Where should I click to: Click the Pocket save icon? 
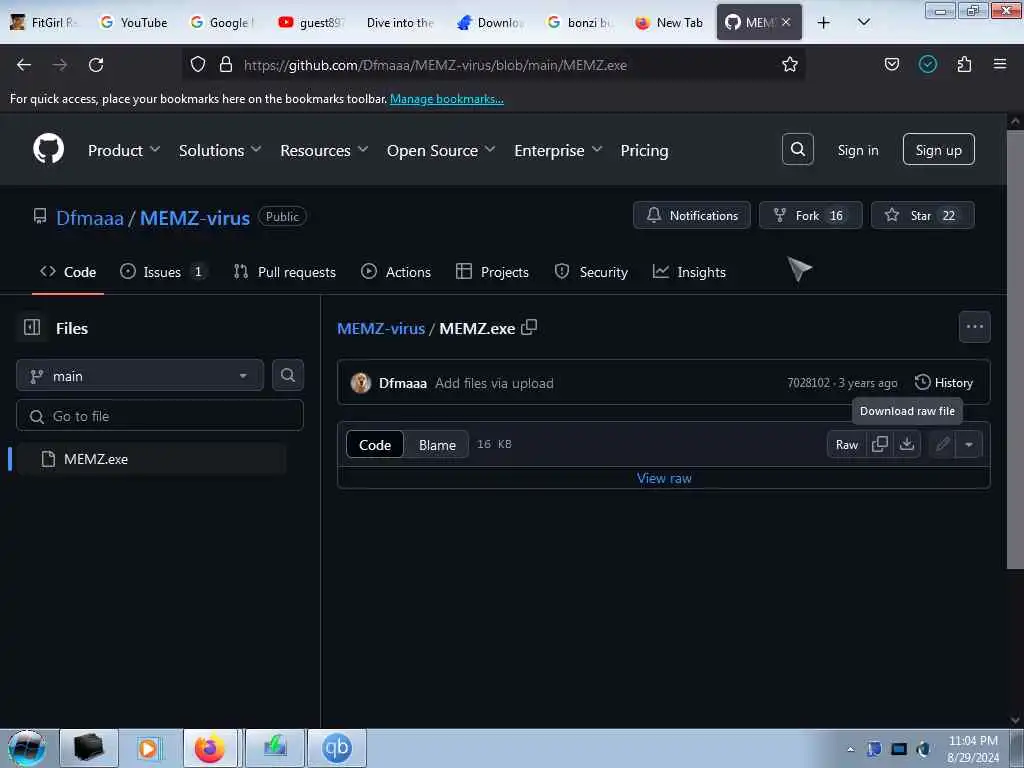click(891, 64)
